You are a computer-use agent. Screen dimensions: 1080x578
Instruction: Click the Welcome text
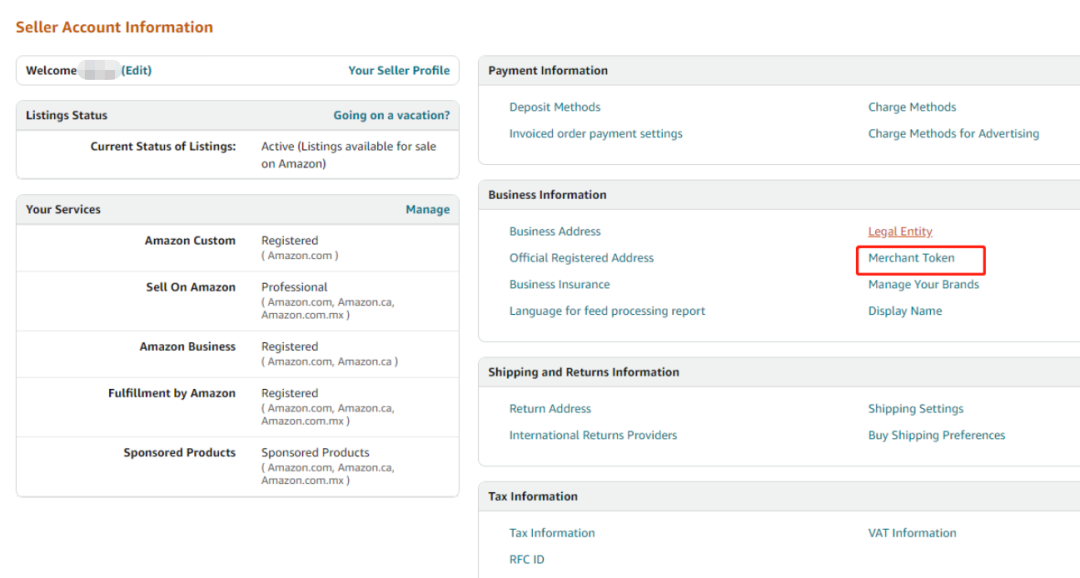coord(51,70)
